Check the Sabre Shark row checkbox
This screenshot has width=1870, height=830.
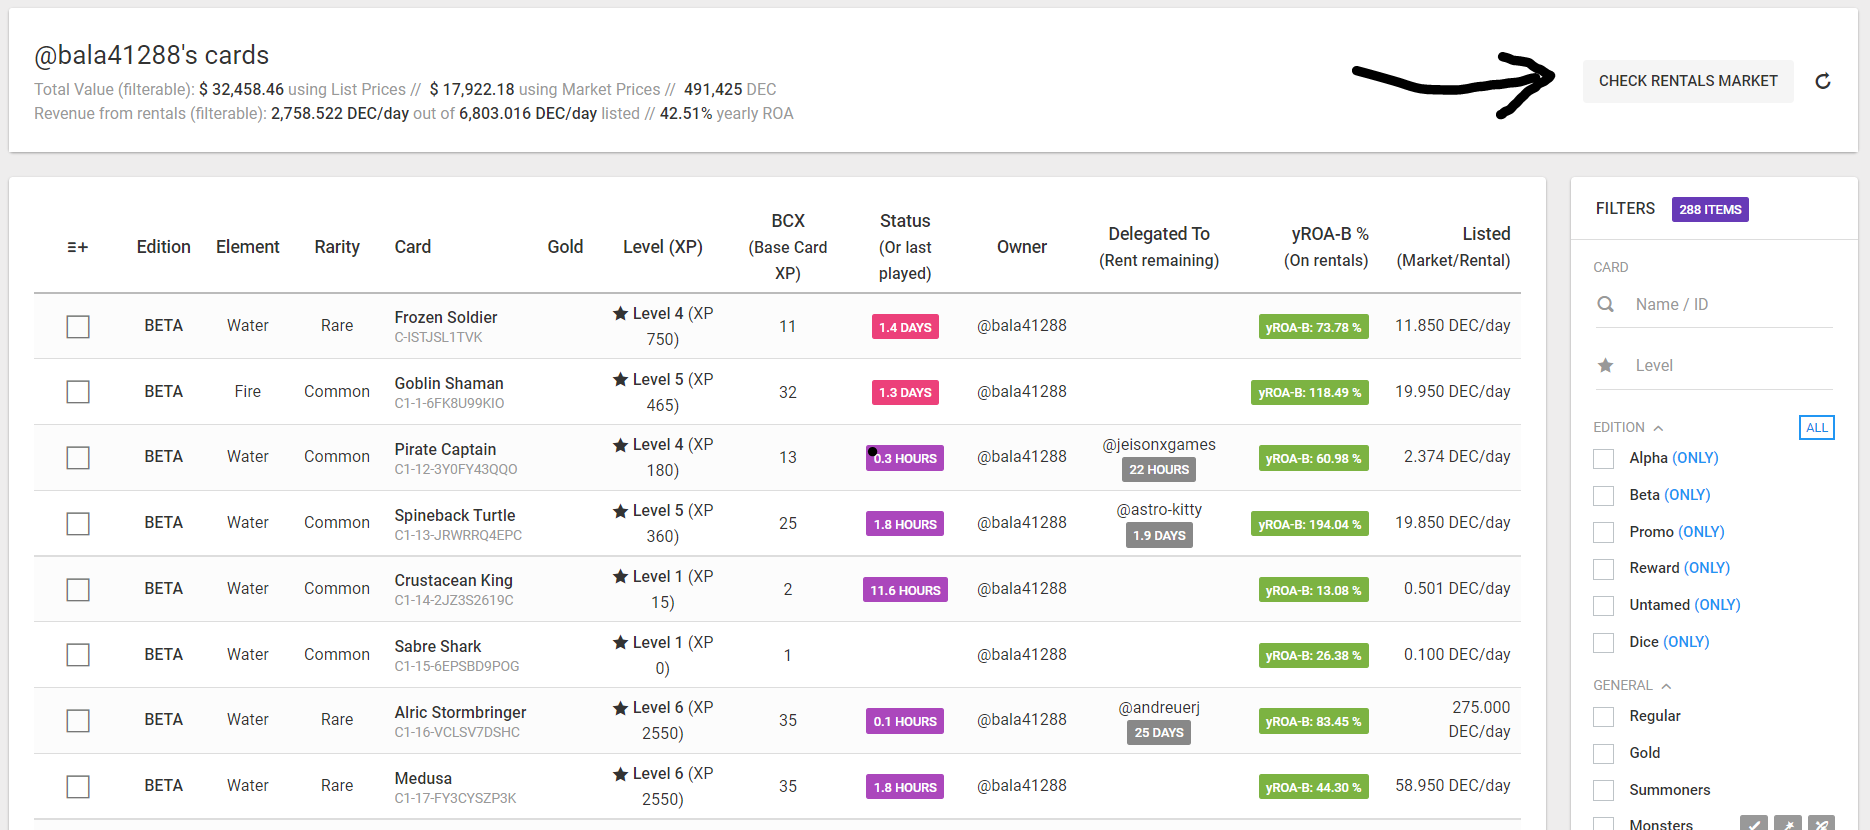pos(78,654)
